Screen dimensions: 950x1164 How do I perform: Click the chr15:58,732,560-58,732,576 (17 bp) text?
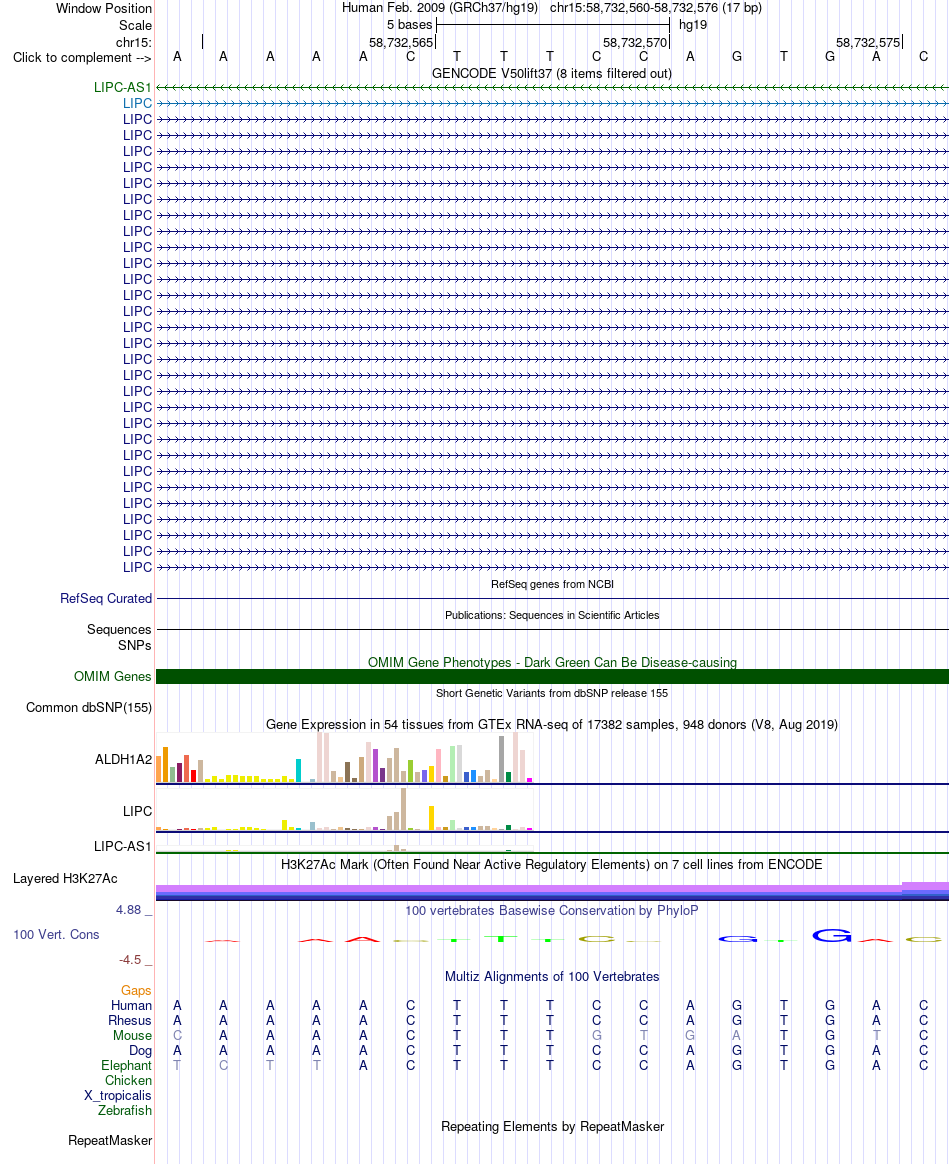pos(655,8)
